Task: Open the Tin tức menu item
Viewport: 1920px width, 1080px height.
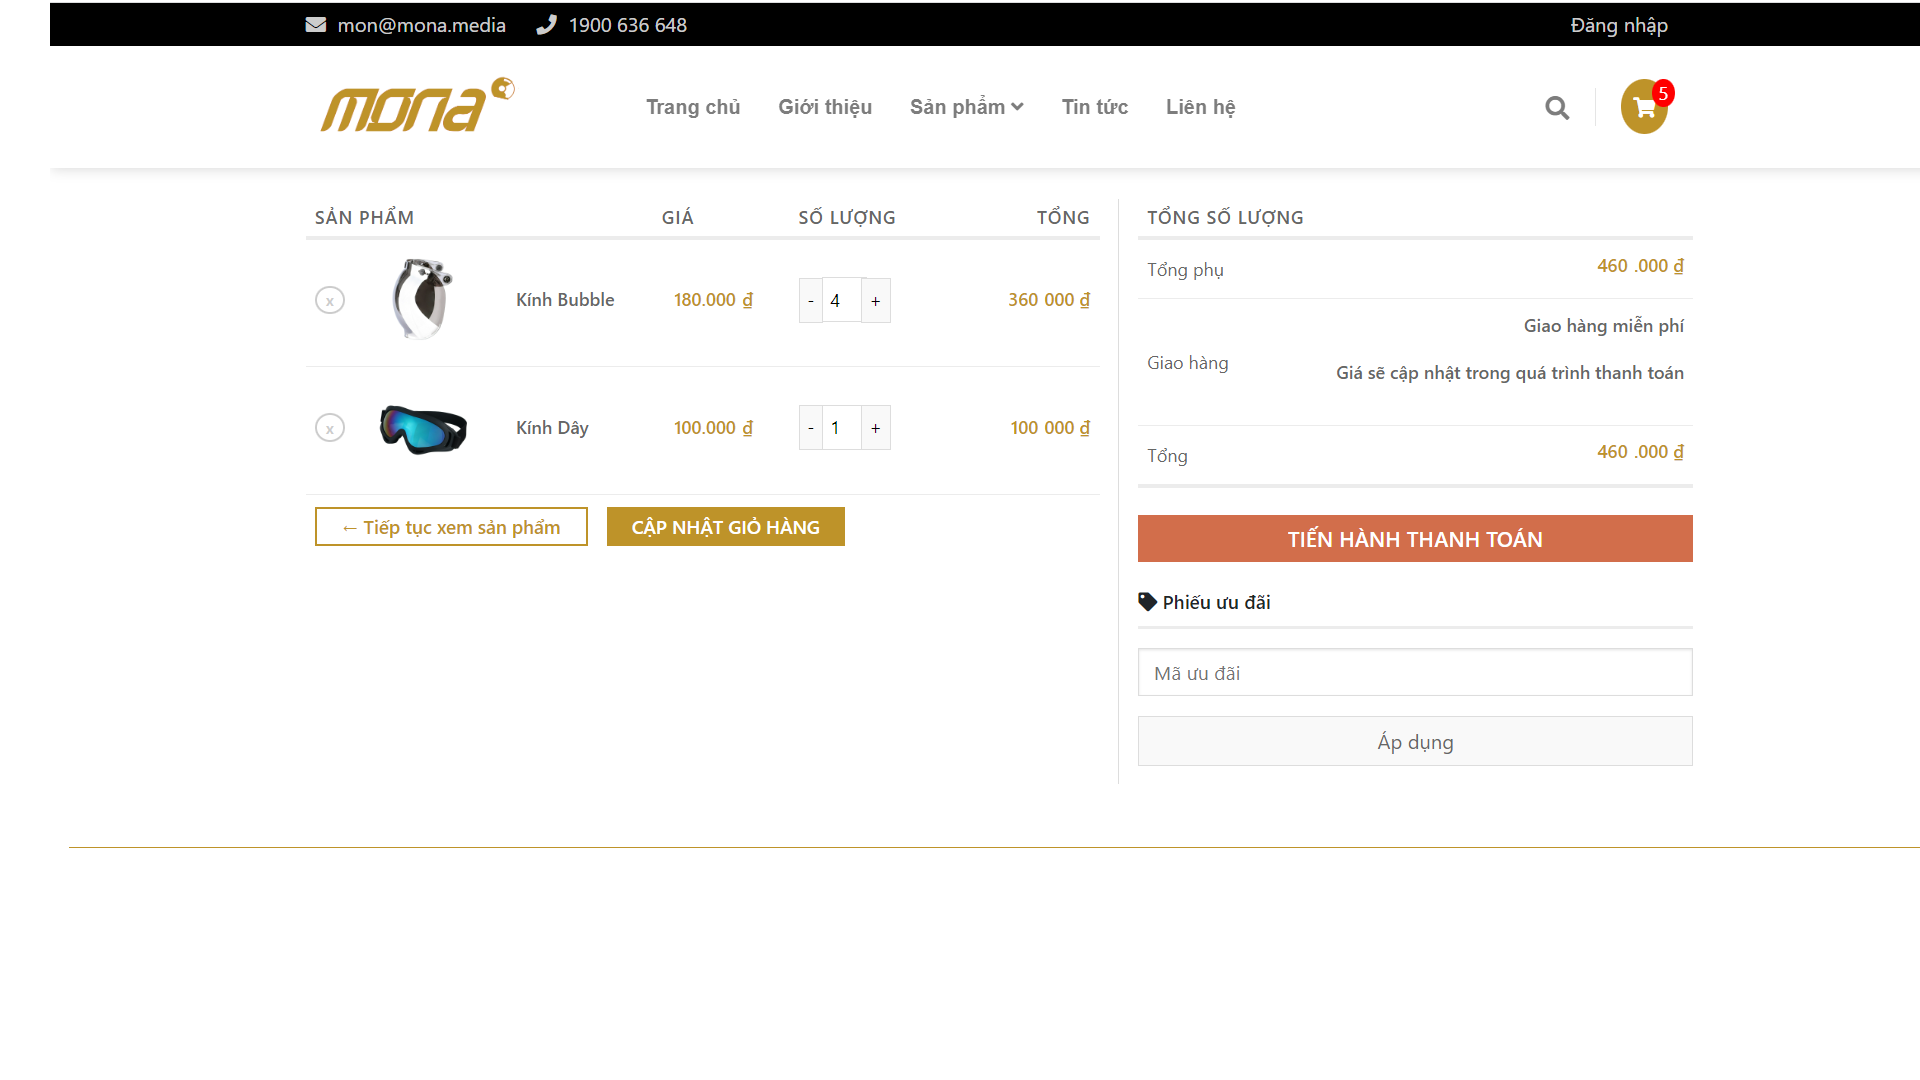Action: (x=1095, y=107)
